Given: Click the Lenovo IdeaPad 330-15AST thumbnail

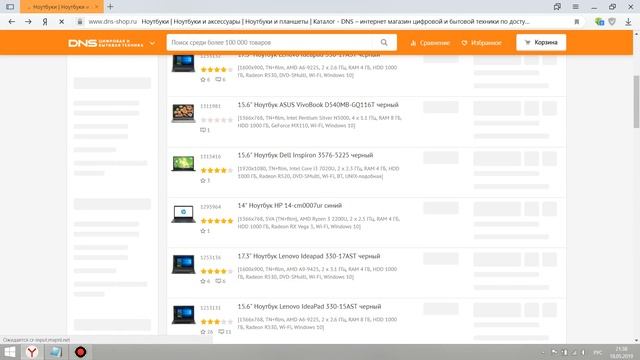Looking at the screenshot, I should click(x=183, y=315).
